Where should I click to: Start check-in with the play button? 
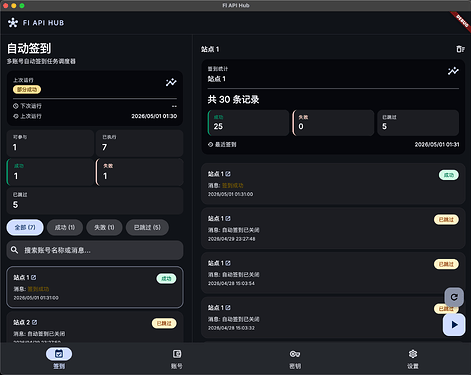454,324
